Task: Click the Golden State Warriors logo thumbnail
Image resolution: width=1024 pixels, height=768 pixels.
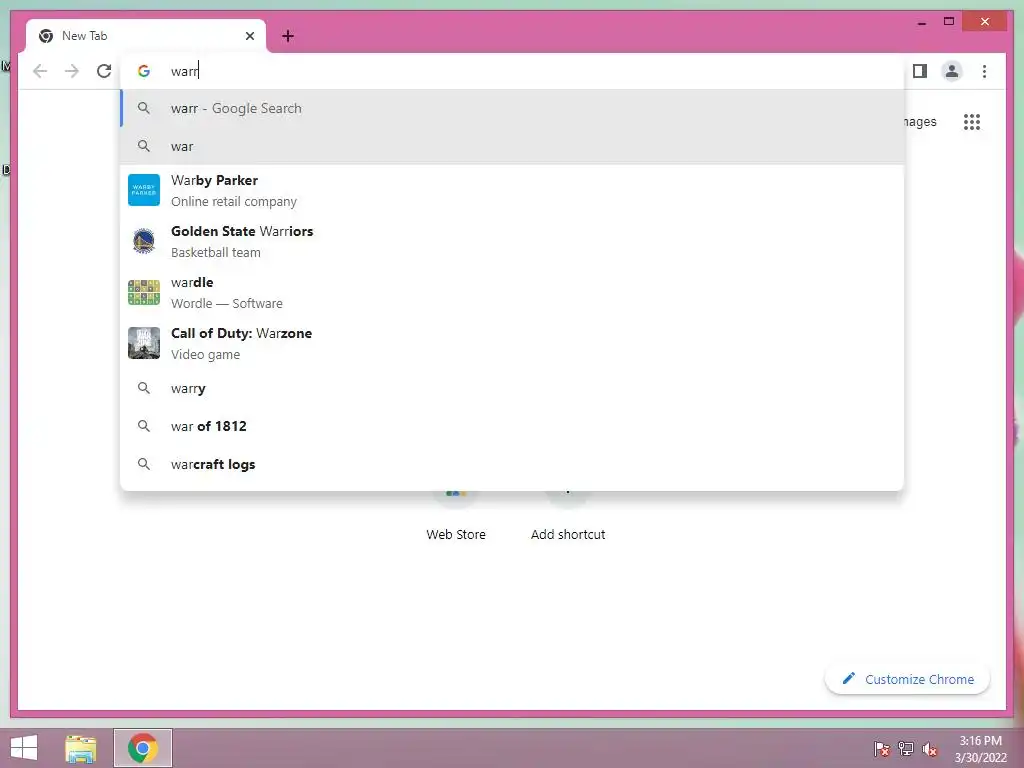Action: click(144, 241)
